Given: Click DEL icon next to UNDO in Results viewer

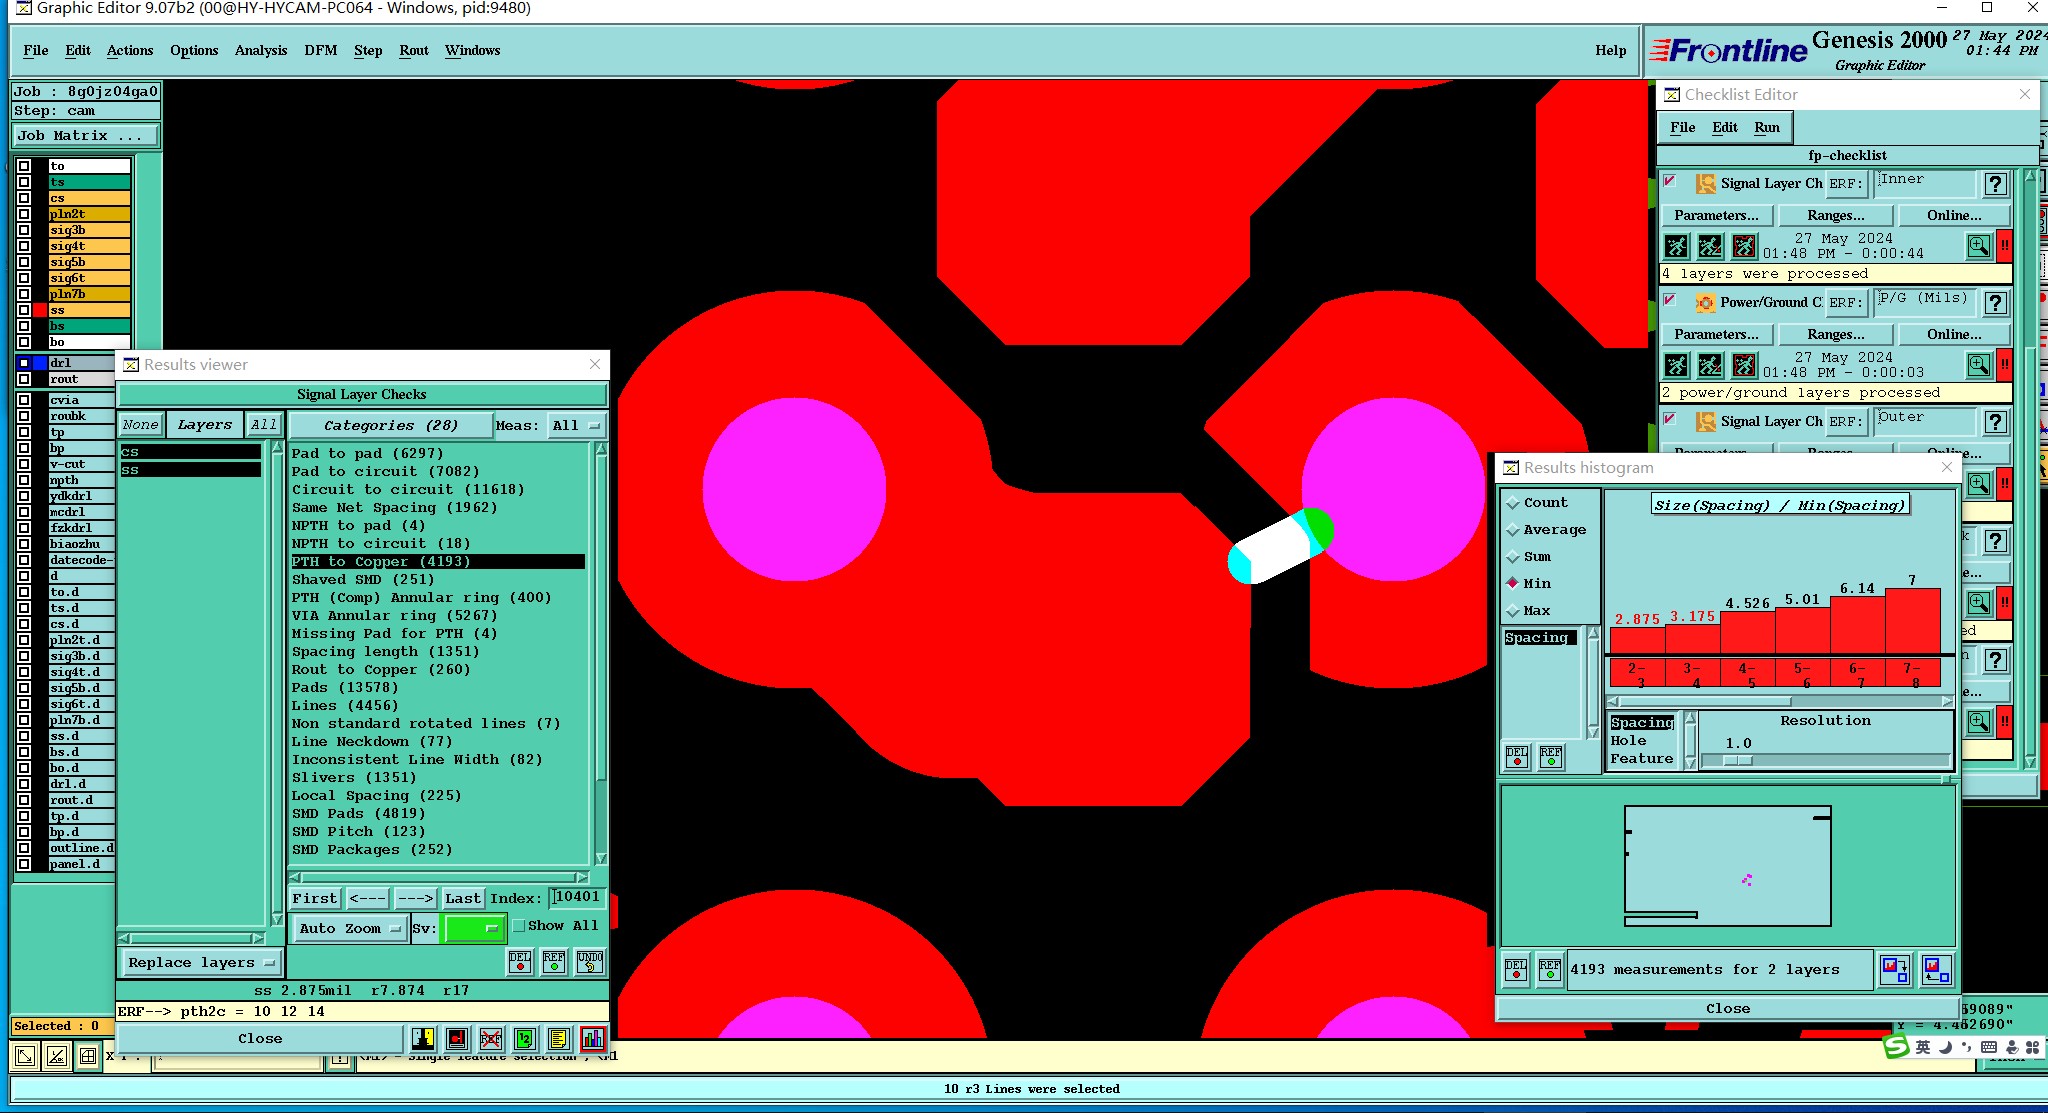Looking at the screenshot, I should click(x=520, y=962).
